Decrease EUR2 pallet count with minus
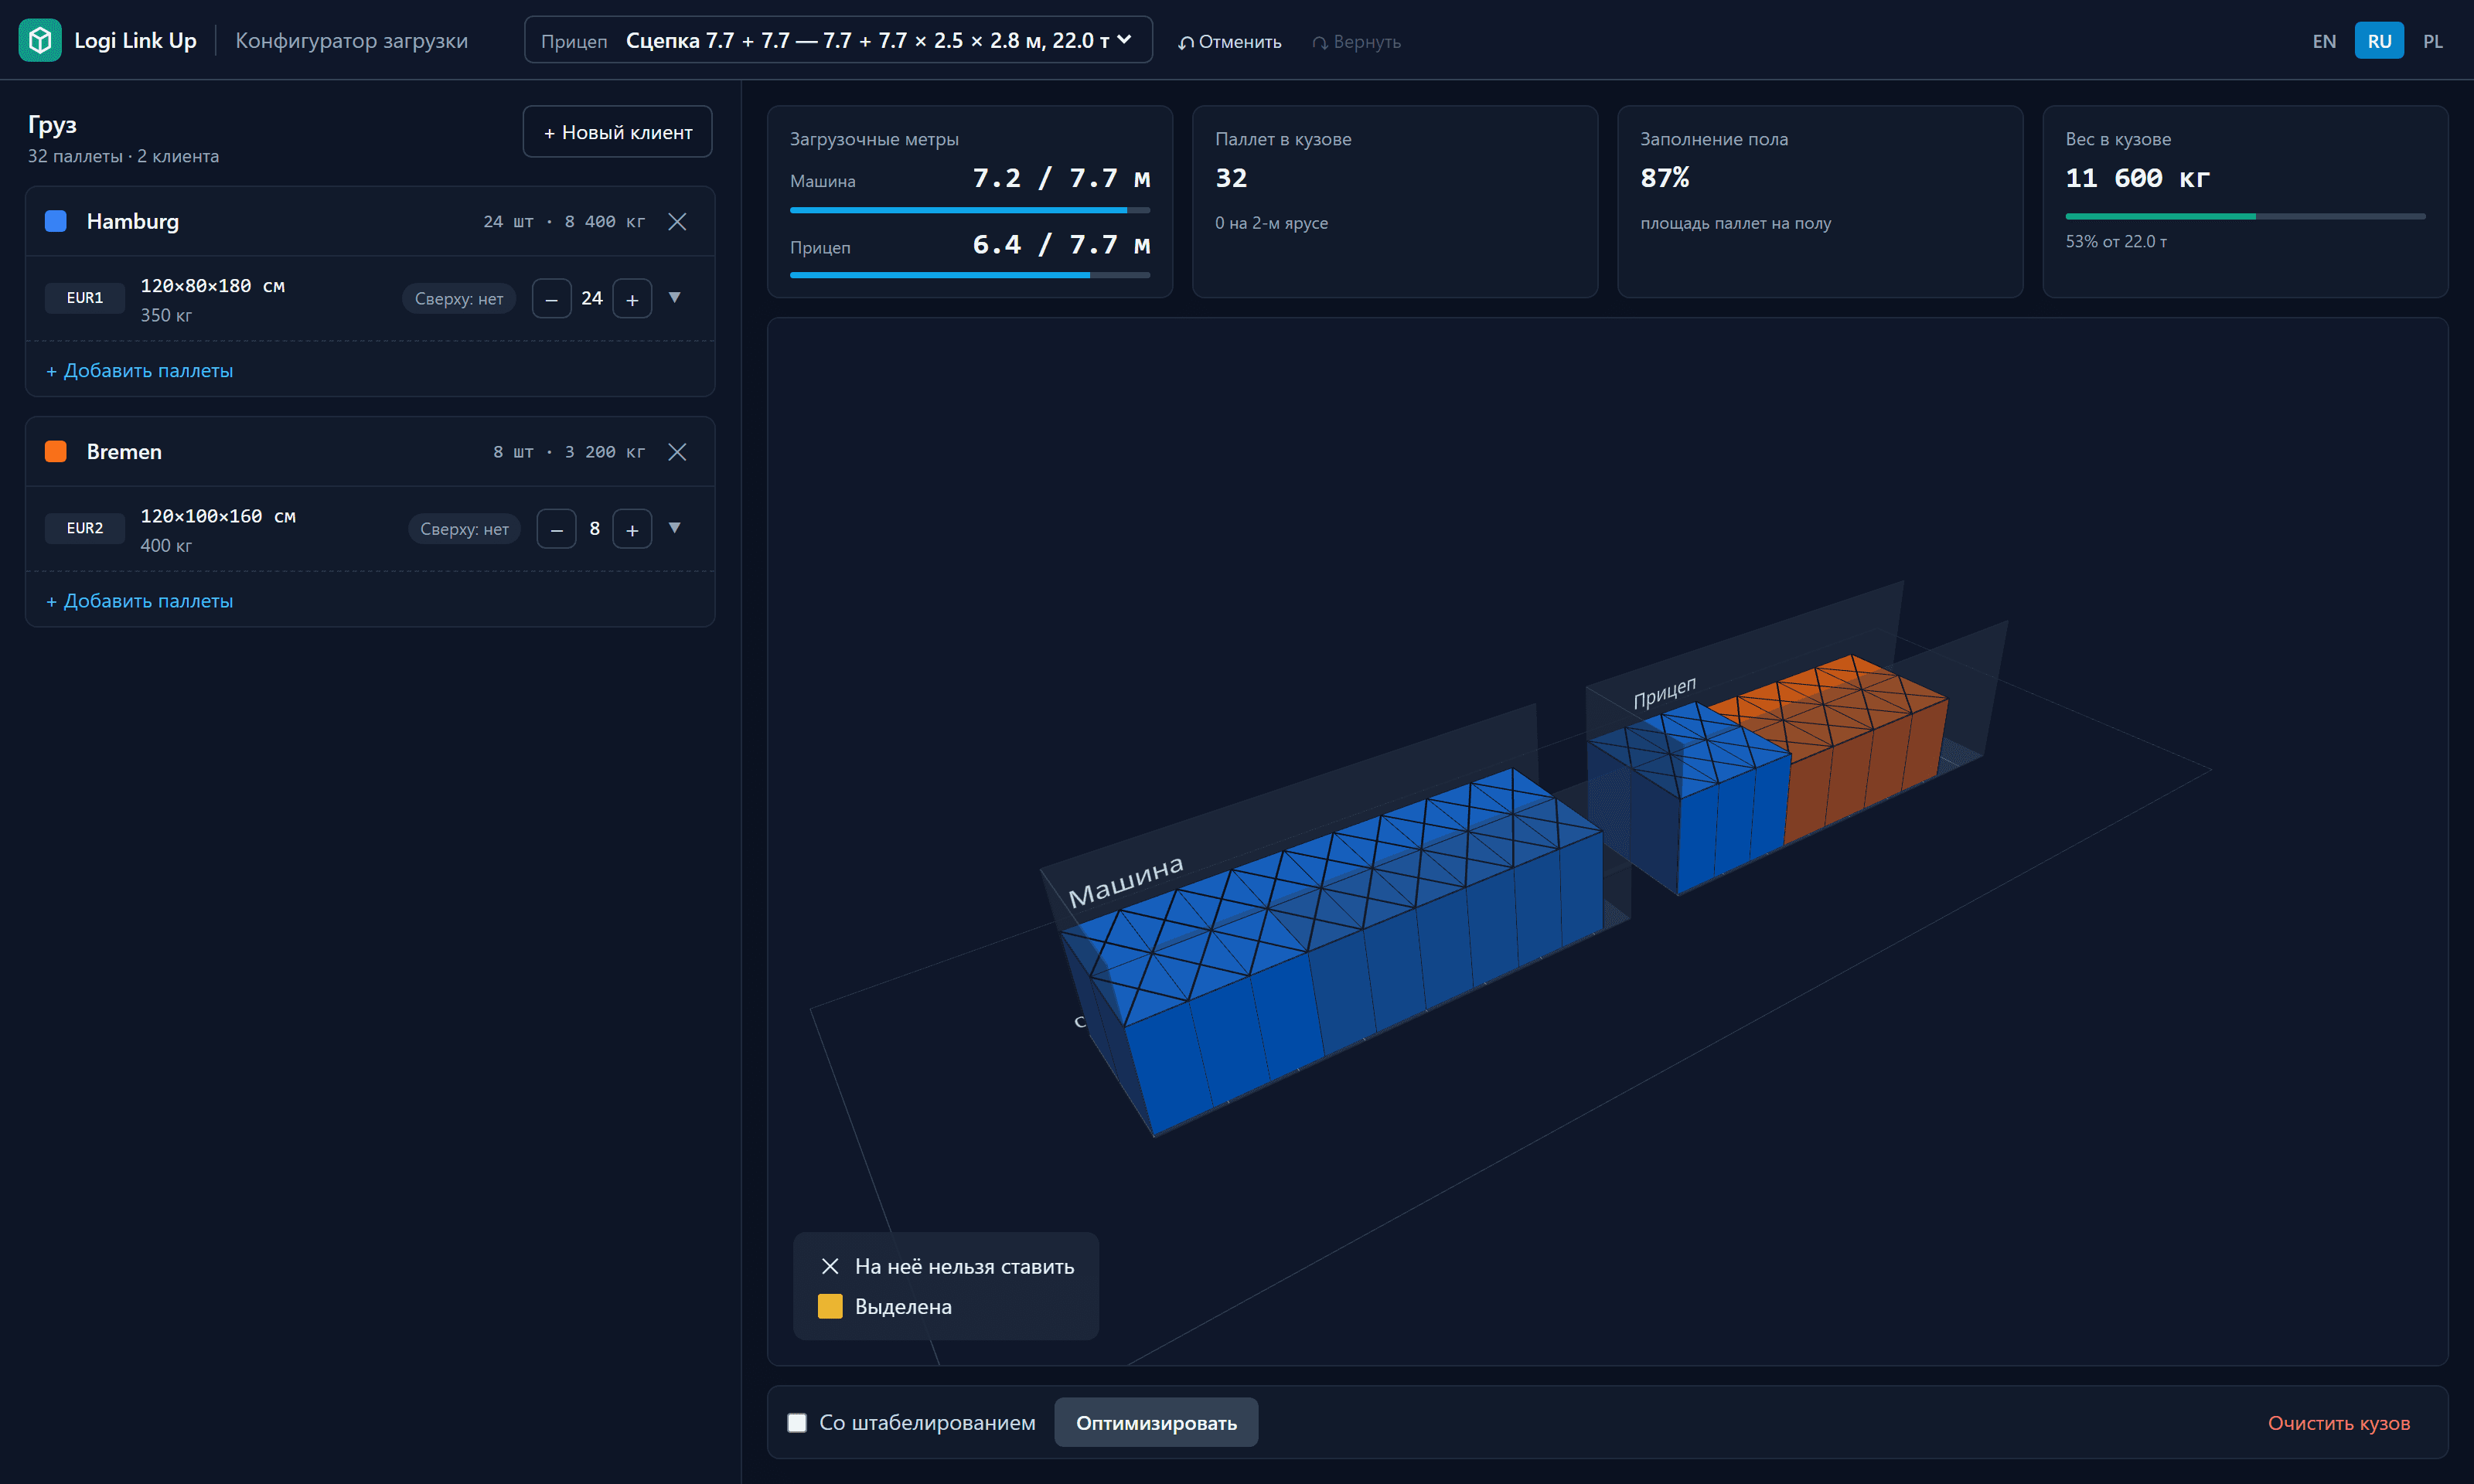Screen dimensions: 2474x1484 (x=556, y=529)
